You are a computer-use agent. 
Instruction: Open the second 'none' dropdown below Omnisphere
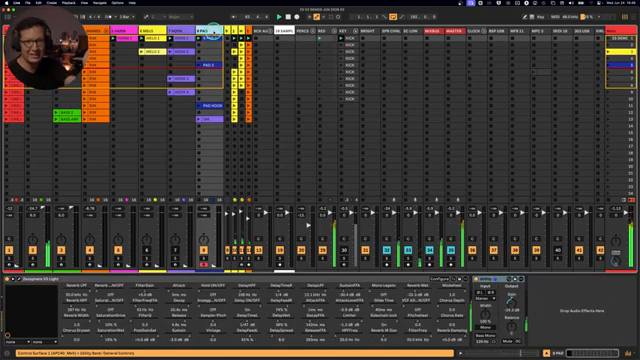[x=44, y=342]
